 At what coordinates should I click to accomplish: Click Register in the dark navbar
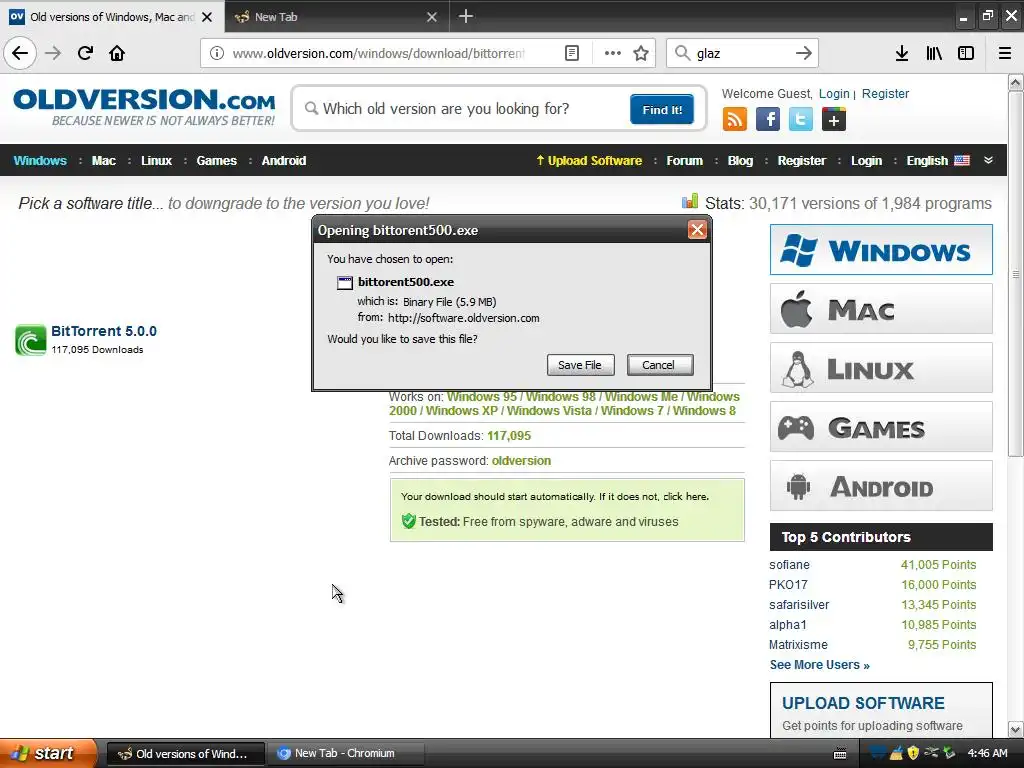801,161
